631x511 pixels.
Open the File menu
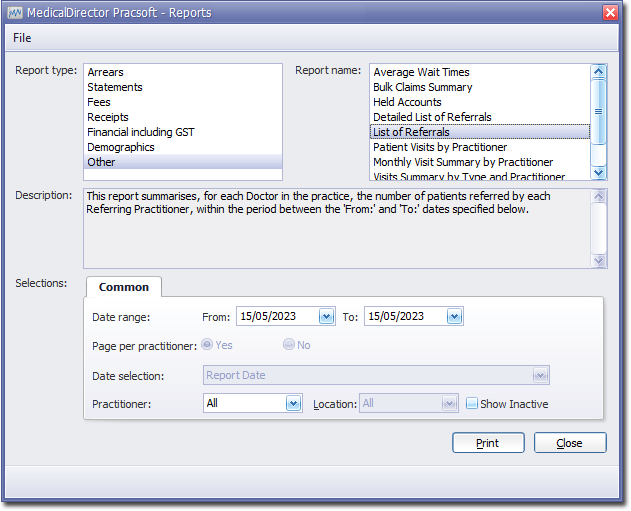(22, 38)
